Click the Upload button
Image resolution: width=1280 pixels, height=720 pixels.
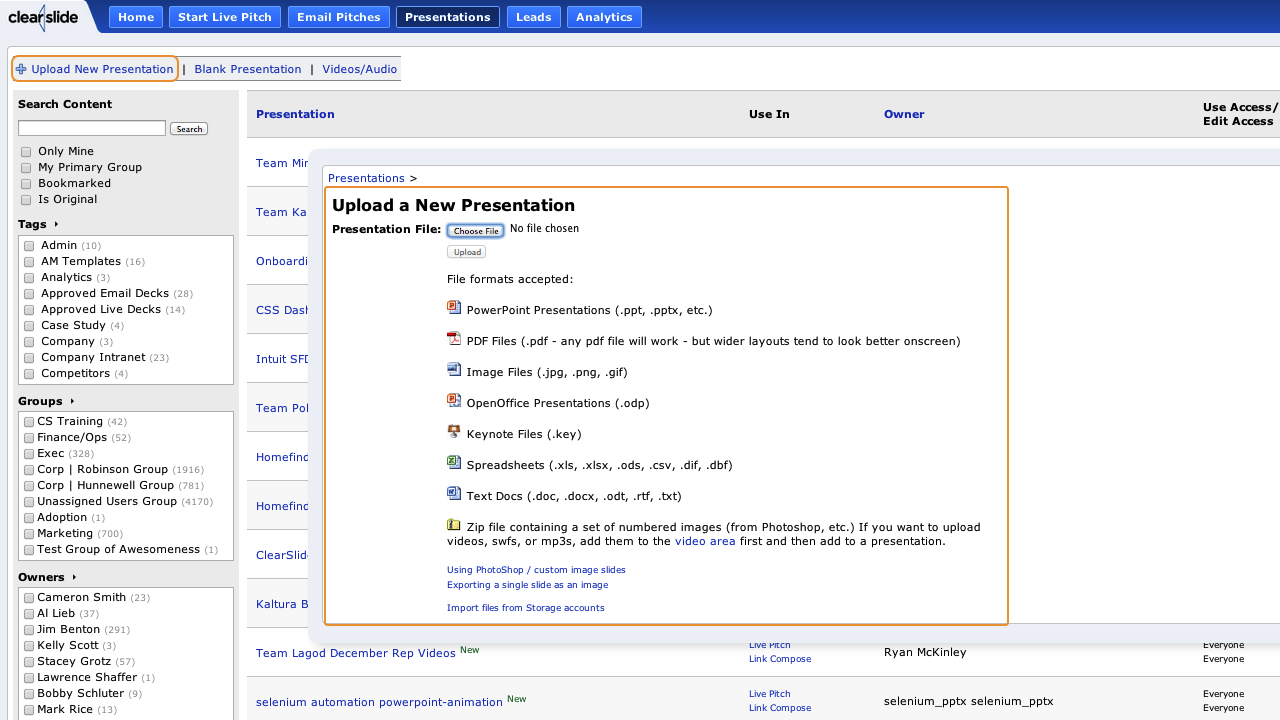tap(467, 252)
